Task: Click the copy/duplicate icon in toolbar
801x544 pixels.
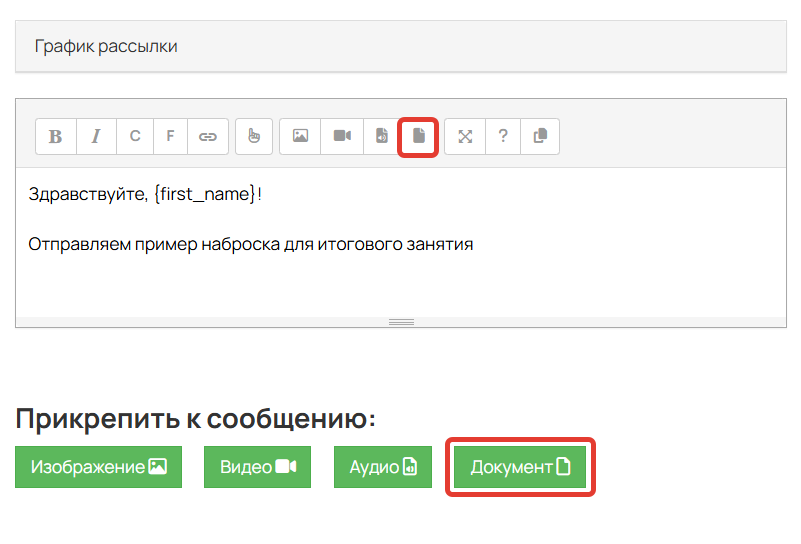Action: click(x=540, y=136)
